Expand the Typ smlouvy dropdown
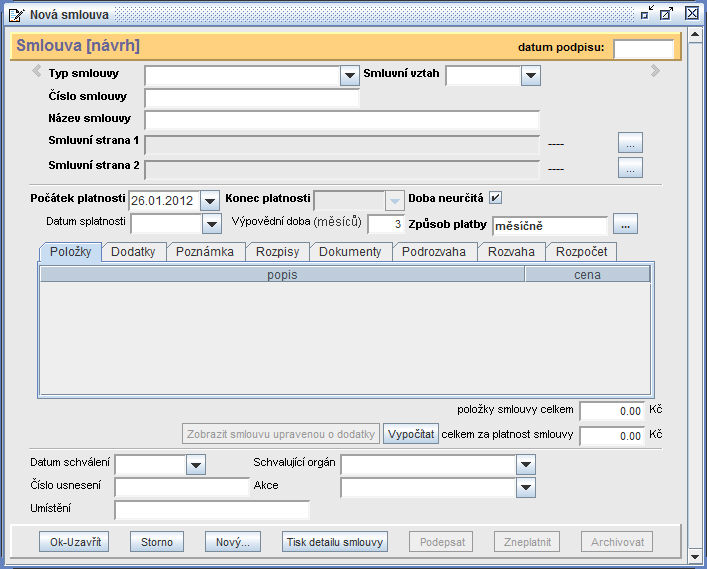 pyautogui.click(x=349, y=76)
